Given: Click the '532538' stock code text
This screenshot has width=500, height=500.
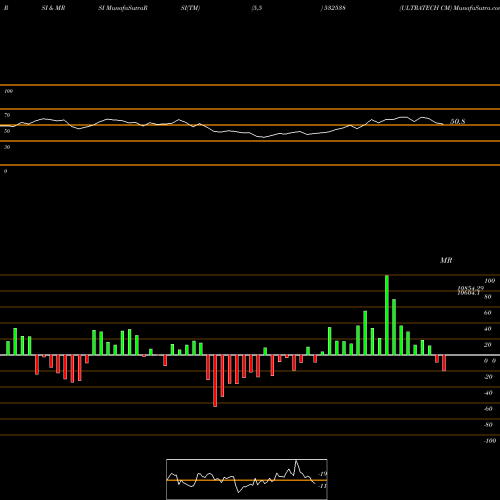Looking at the screenshot, I should pyautogui.click(x=334, y=8).
